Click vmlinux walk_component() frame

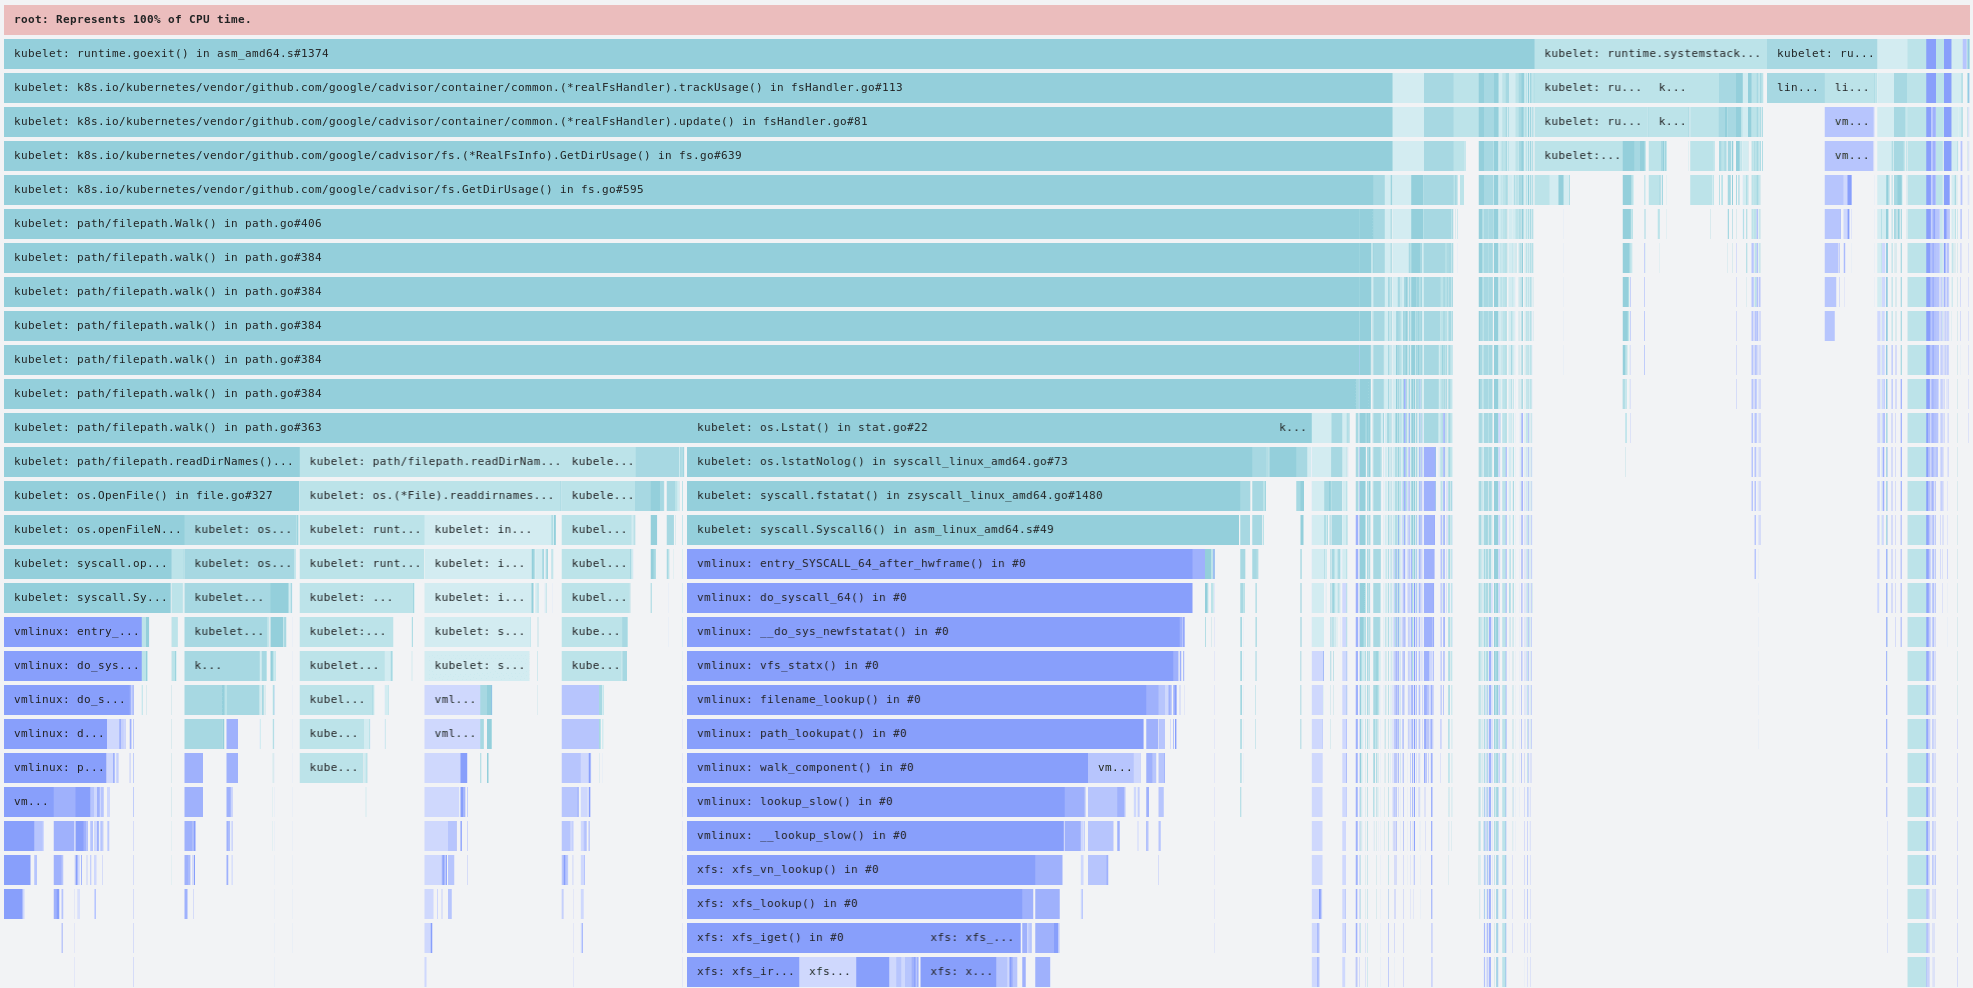(887, 768)
